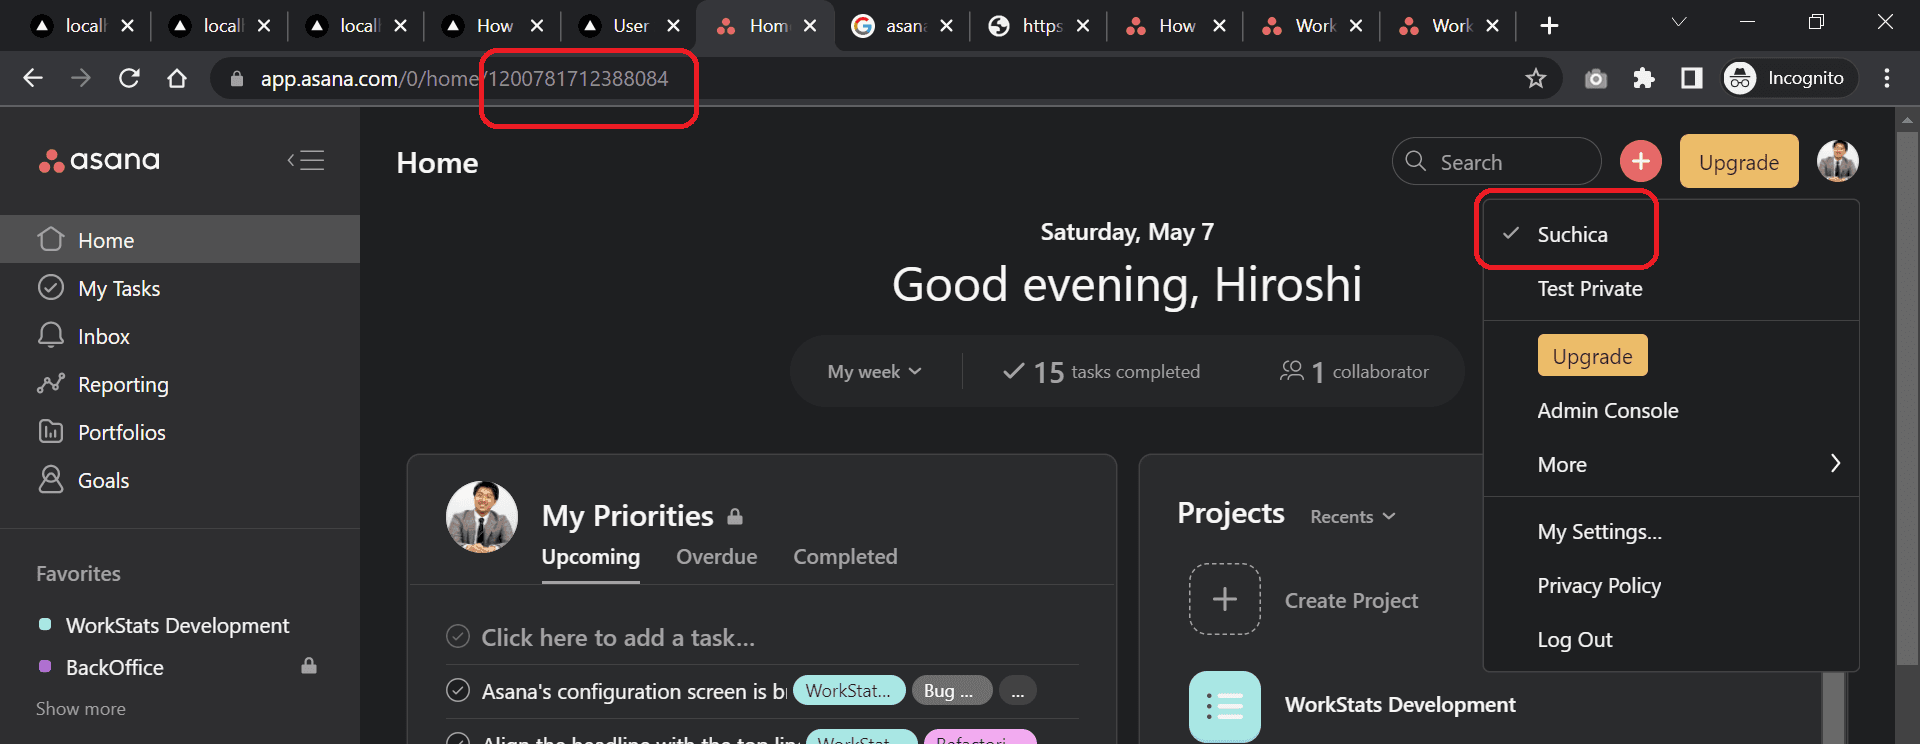The height and width of the screenshot is (744, 1920).
Task: Click the My Priorities avatar photo
Action: click(x=482, y=517)
